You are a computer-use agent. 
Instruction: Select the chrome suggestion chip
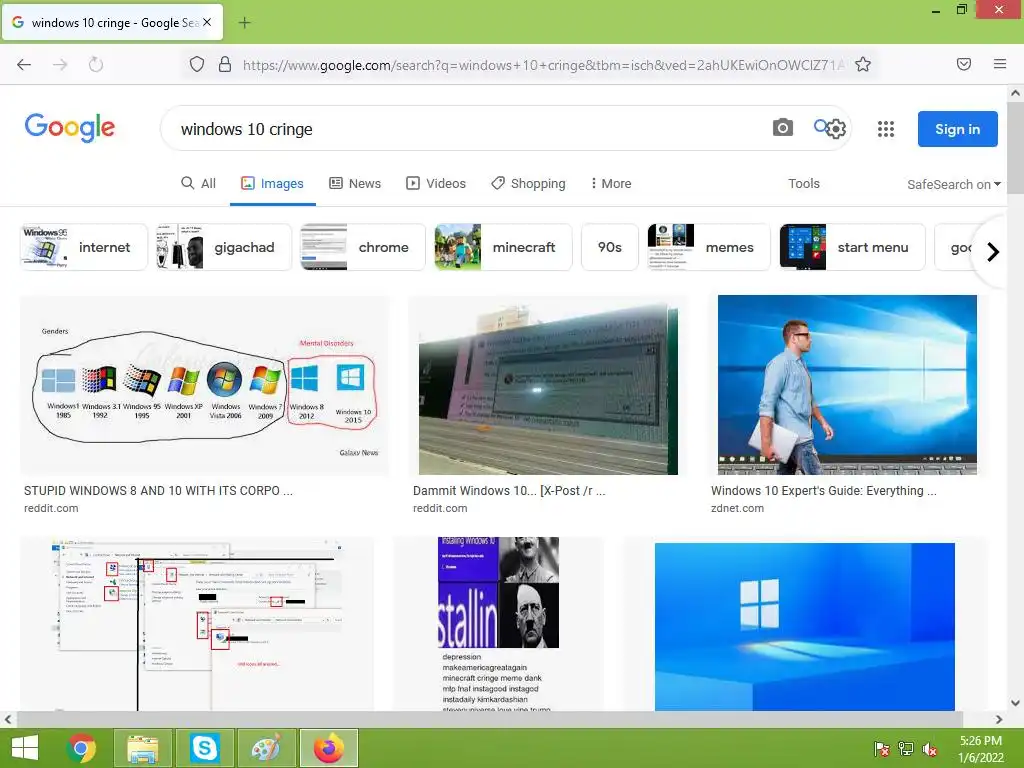(x=362, y=247)
